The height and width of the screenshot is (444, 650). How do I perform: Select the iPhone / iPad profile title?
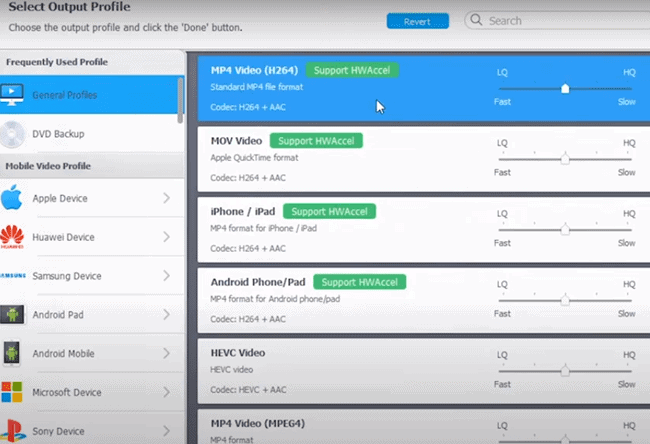pyautogui.click(x=243, y=211)
